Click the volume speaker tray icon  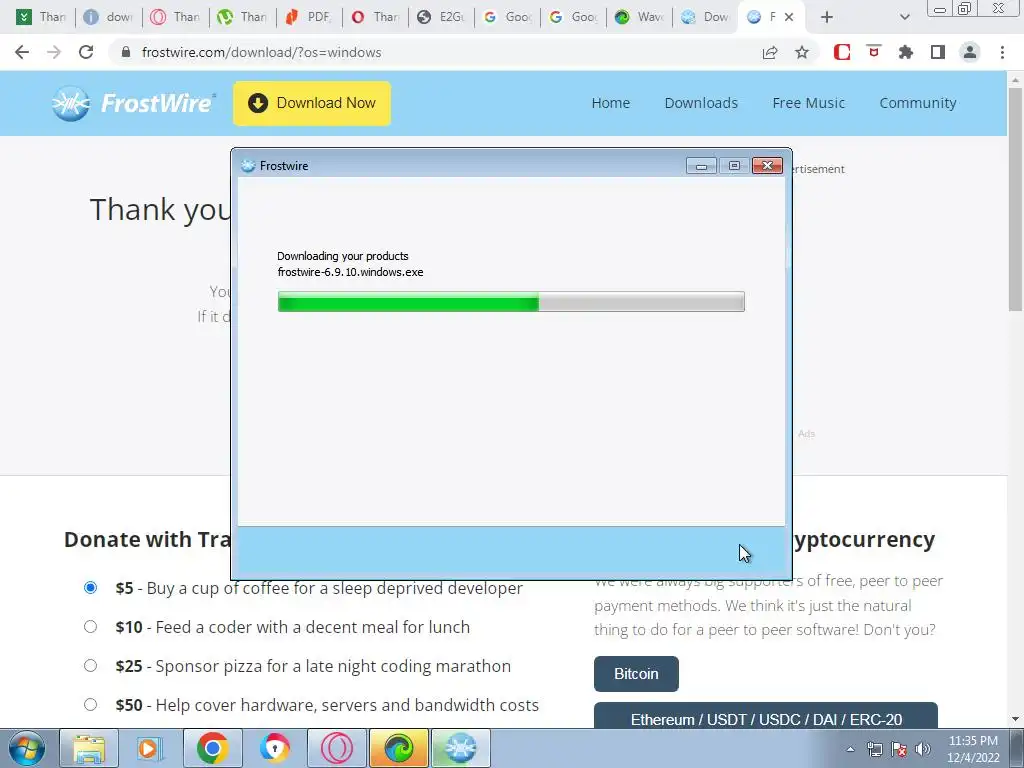coord(923,749)
